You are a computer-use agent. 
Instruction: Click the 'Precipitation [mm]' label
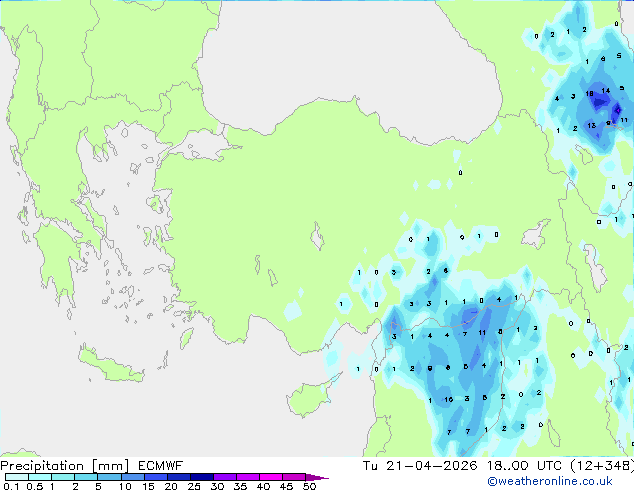[65, 466]
